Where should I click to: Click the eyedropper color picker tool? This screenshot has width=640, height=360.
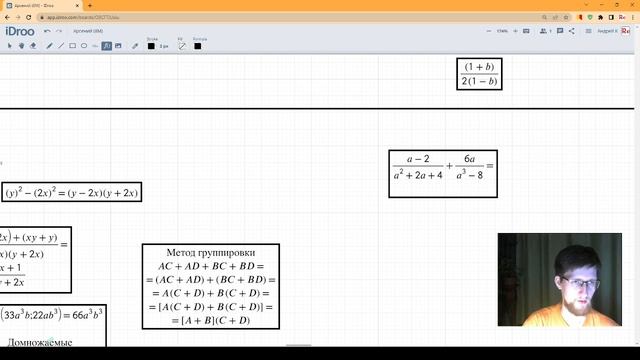click(x=135, y=46)
